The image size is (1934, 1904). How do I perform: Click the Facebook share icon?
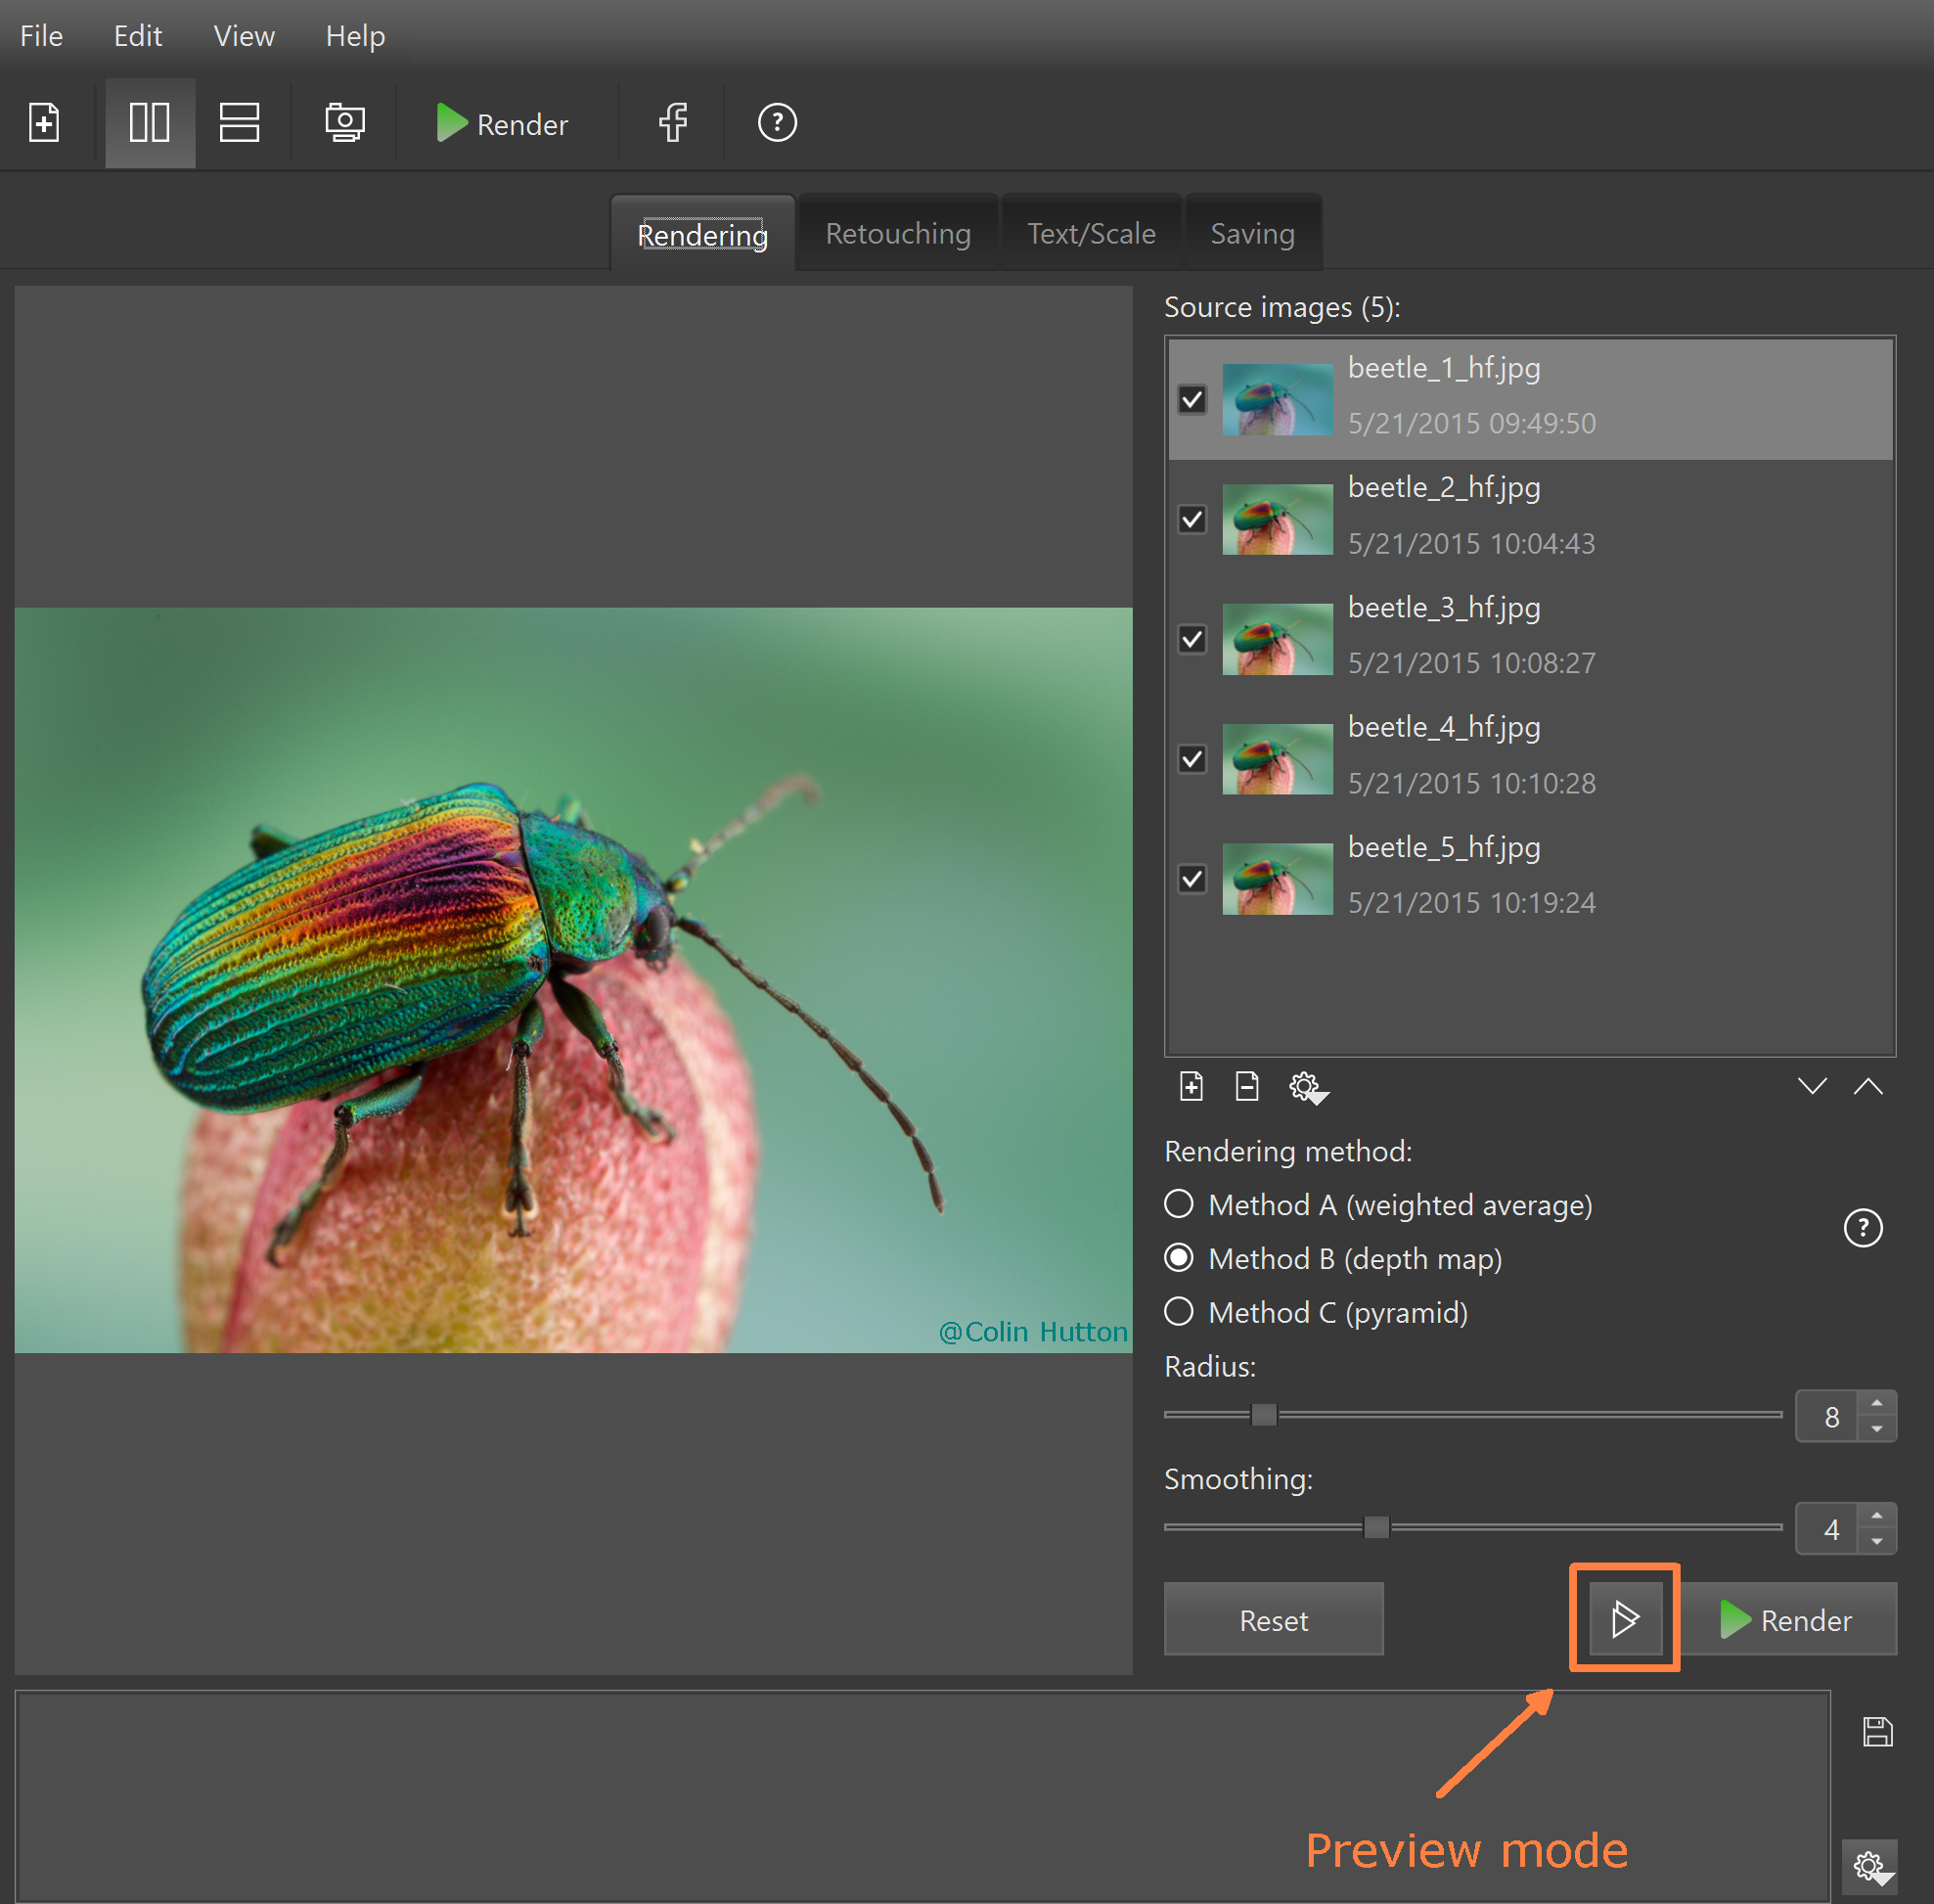673,123
